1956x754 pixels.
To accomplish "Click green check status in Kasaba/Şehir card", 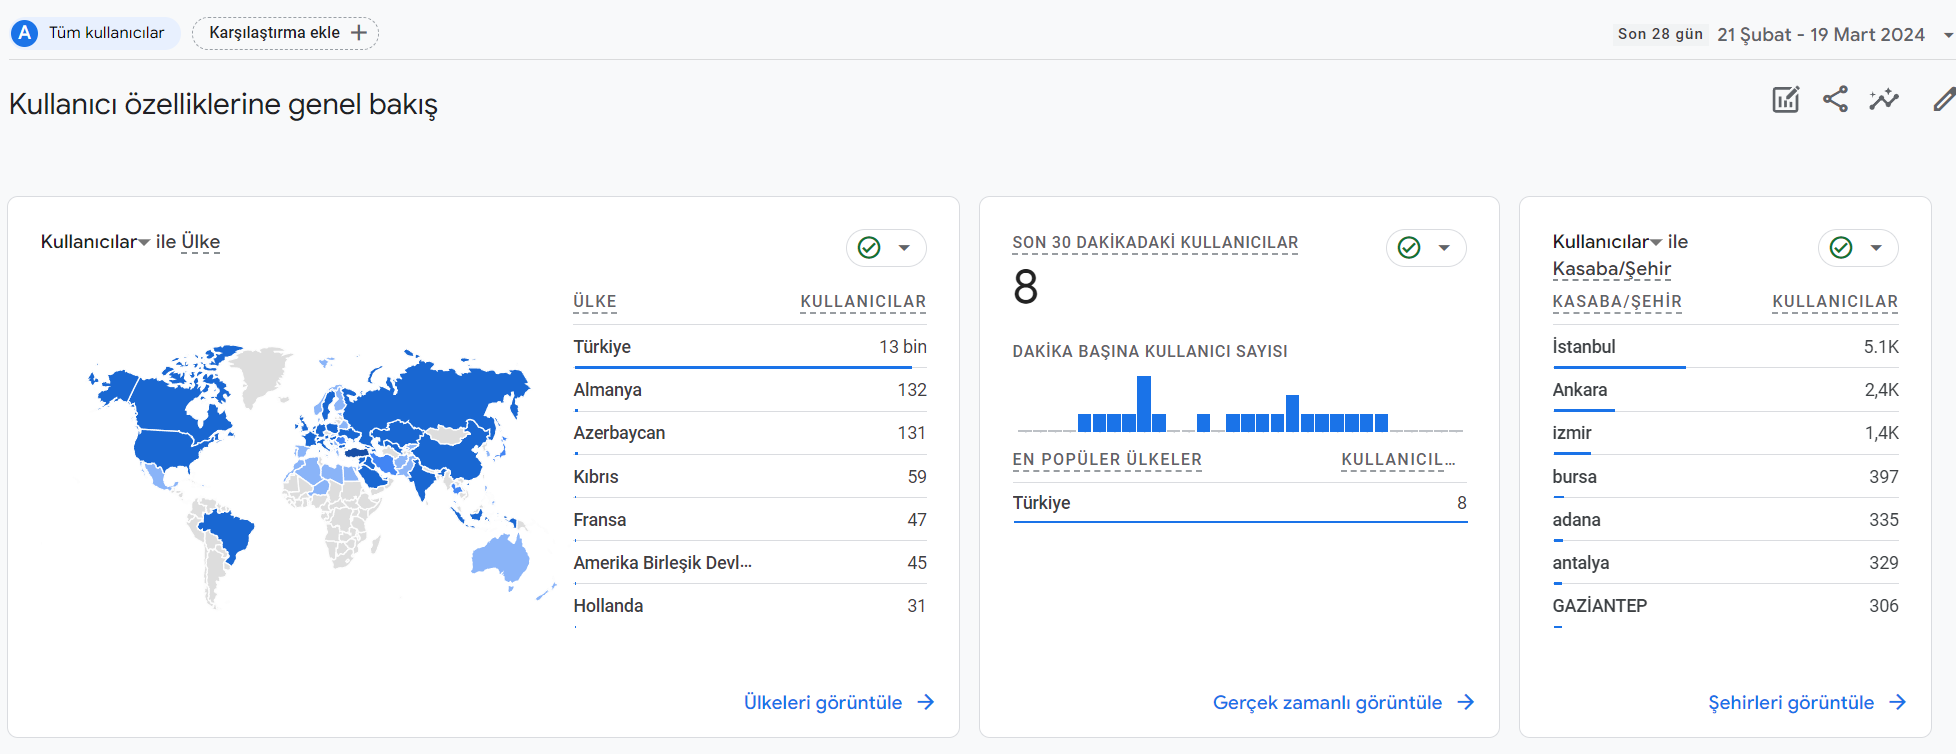I will pyautogui.click(x=1841, y=248).
